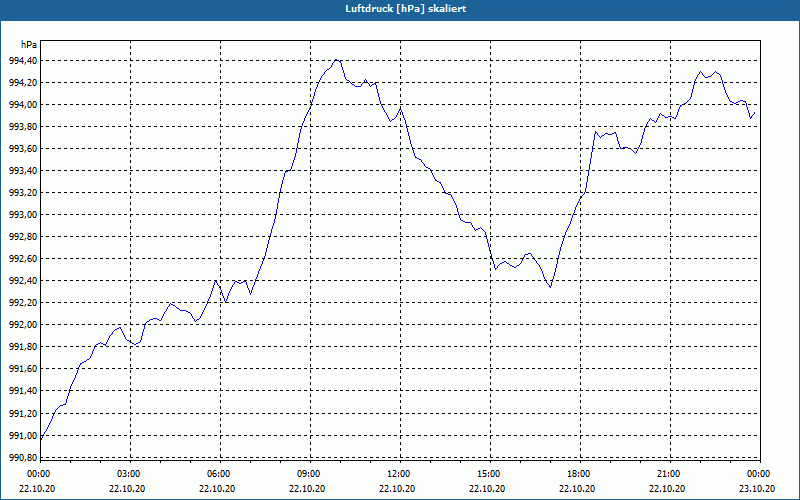Select the 22.10.20 date beneath 15:00
Image resolution: width=800 pixels, height=500 pixels.
click(487, 488)
